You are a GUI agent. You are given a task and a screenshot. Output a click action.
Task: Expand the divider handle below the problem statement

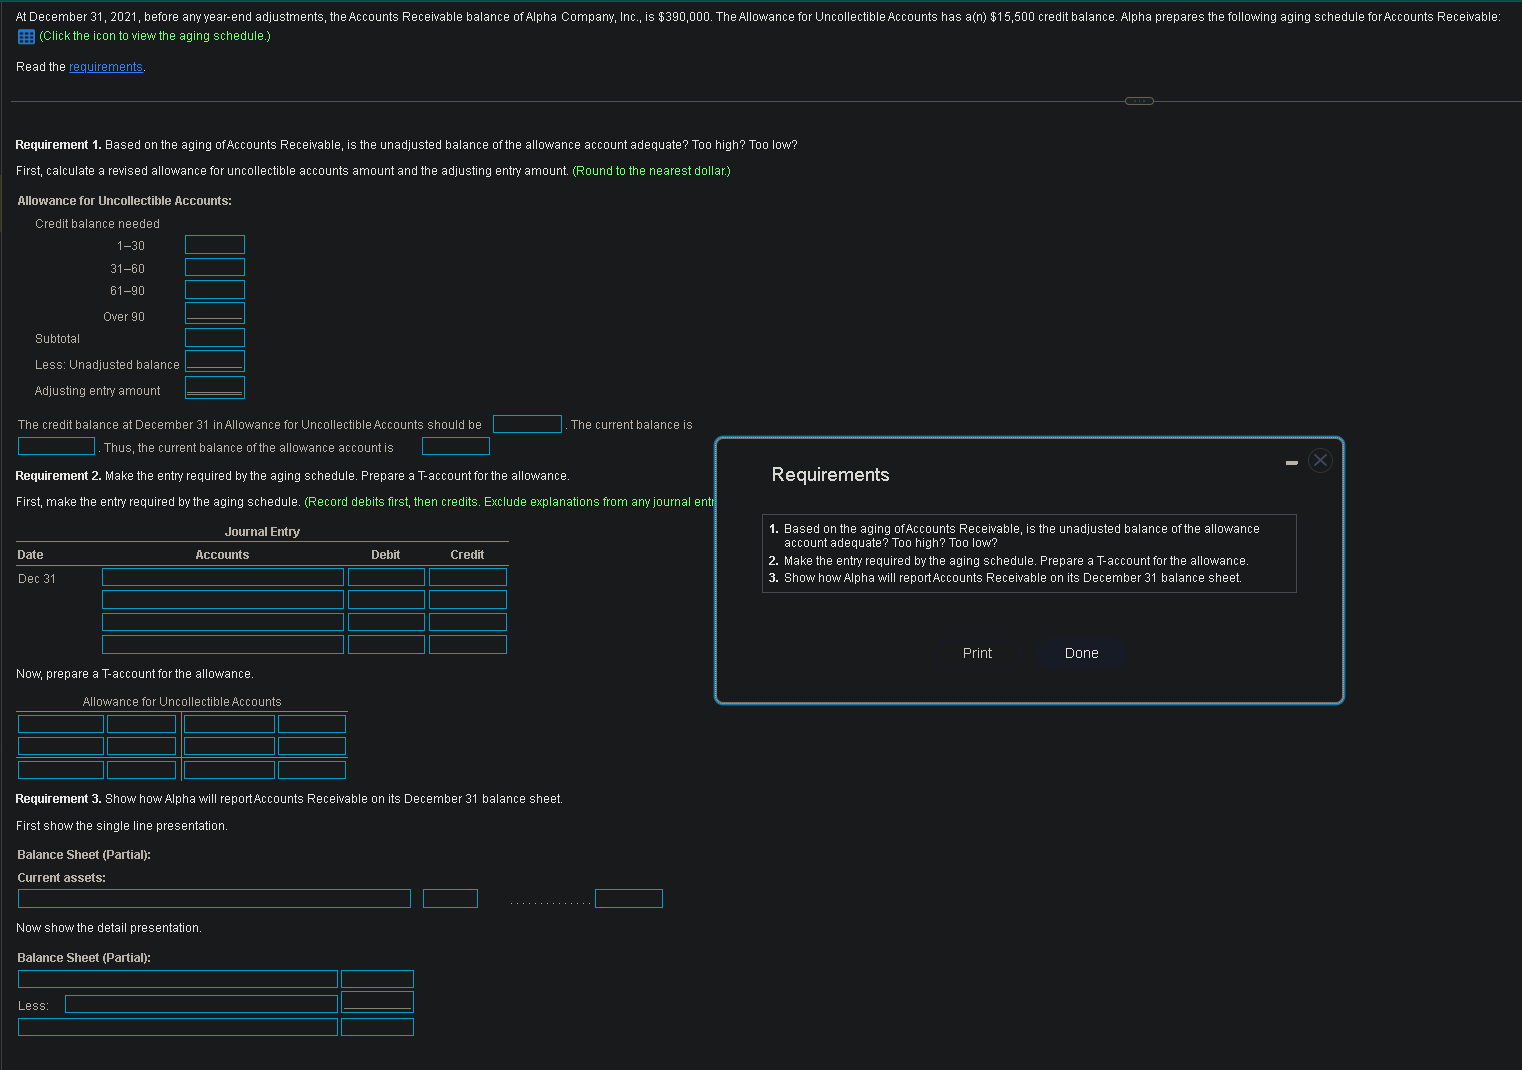1139,101
